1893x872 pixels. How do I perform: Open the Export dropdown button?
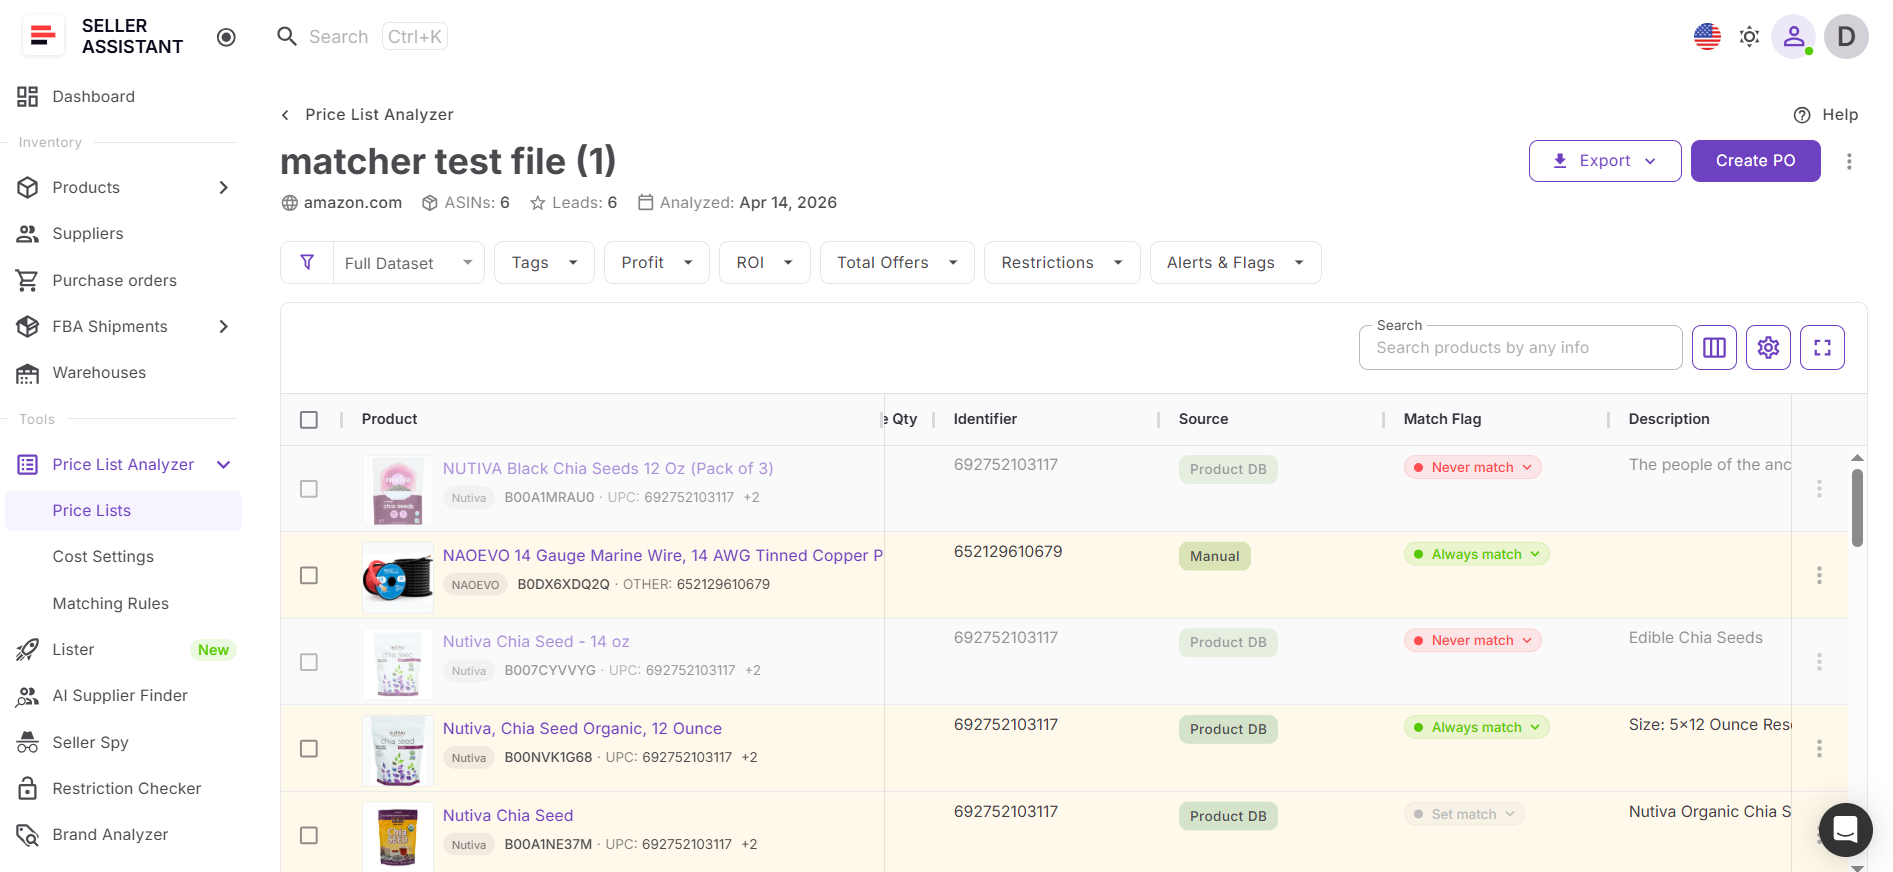[1604, 161]
